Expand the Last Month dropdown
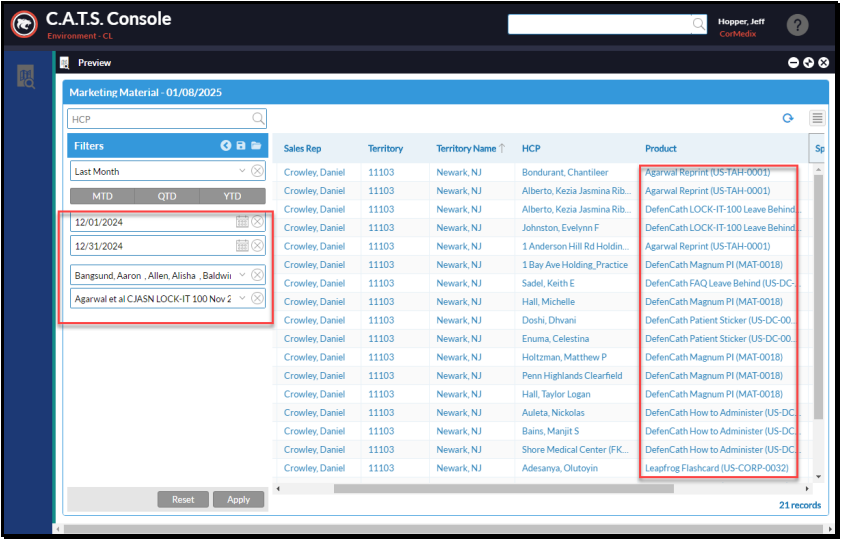 click(x=242, y=171)
